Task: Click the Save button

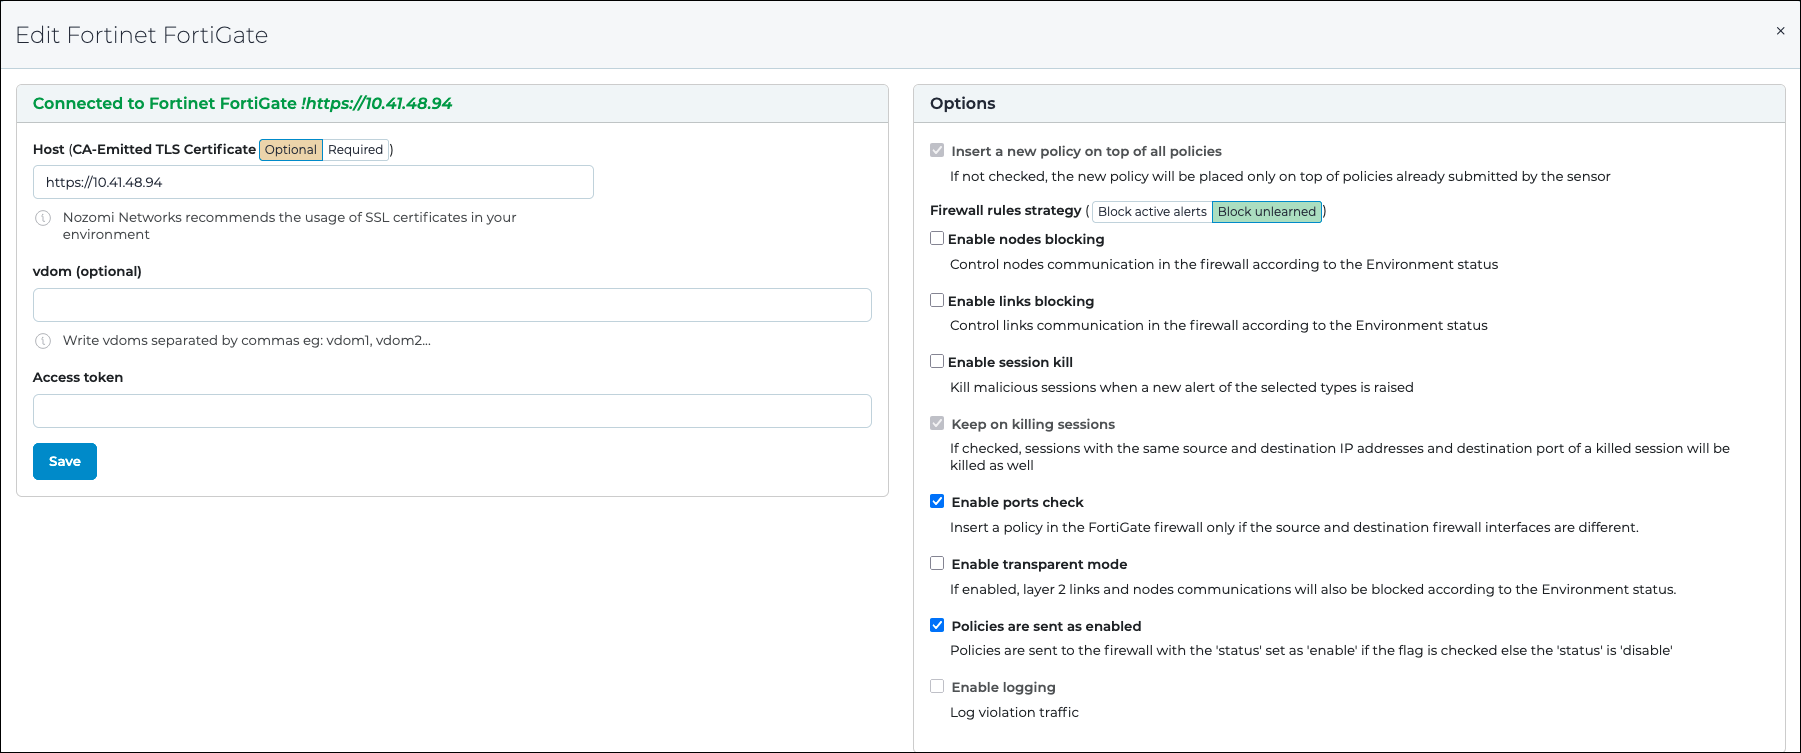Action: [65, 461]
